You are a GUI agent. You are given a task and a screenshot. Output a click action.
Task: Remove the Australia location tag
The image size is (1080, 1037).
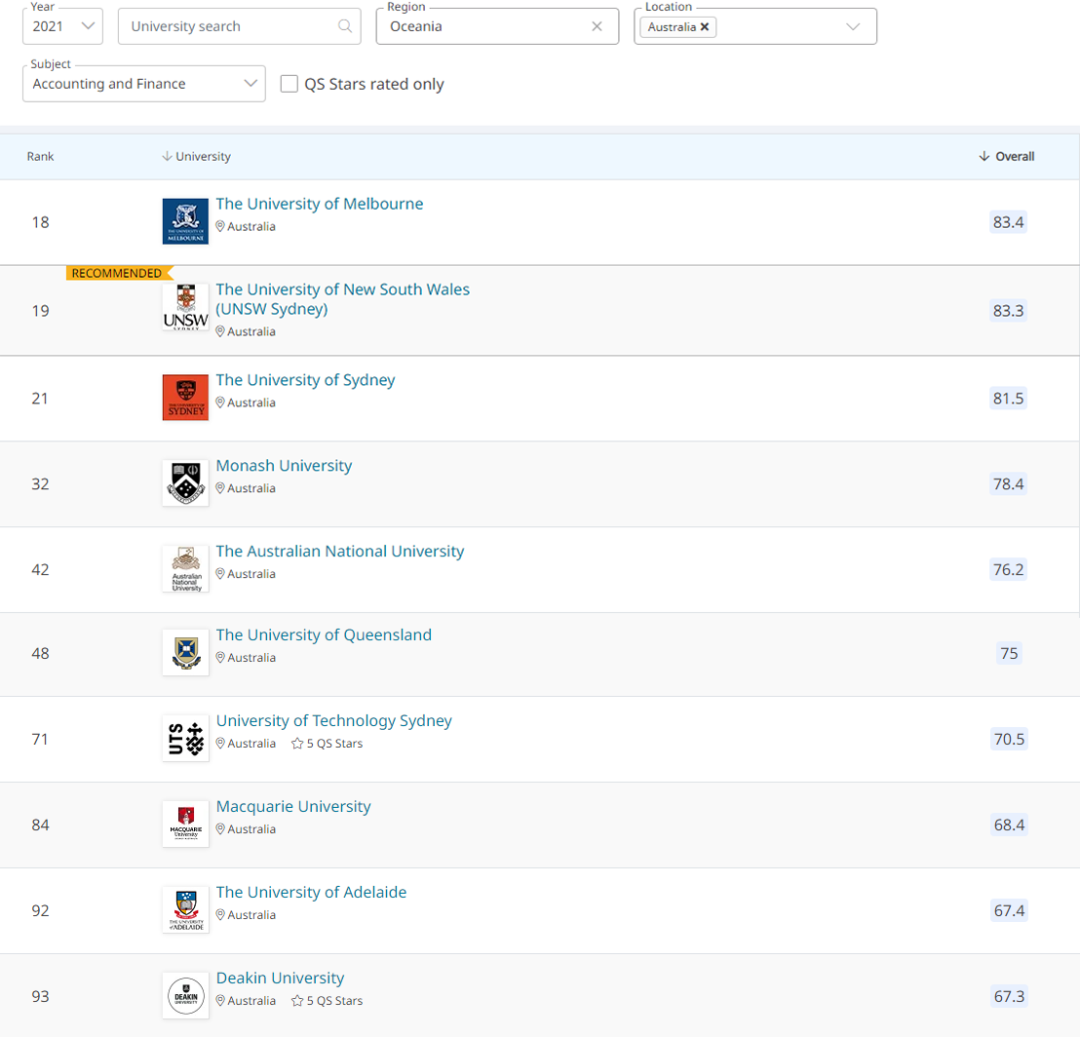tap(705, 27)
